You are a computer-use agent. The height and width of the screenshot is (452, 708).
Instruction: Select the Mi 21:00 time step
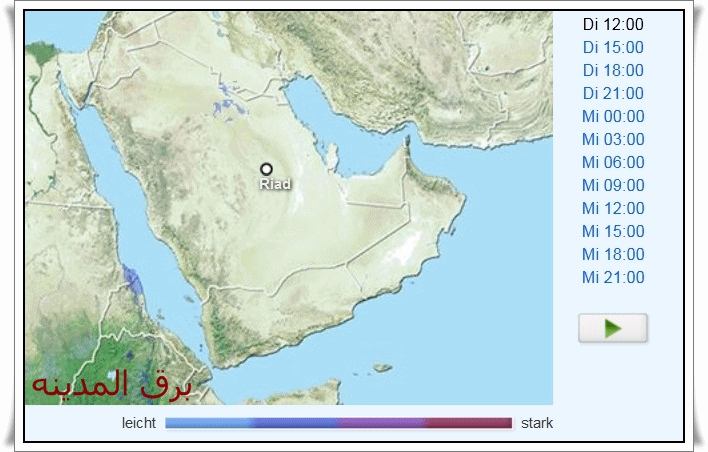(x=613, y=278)
